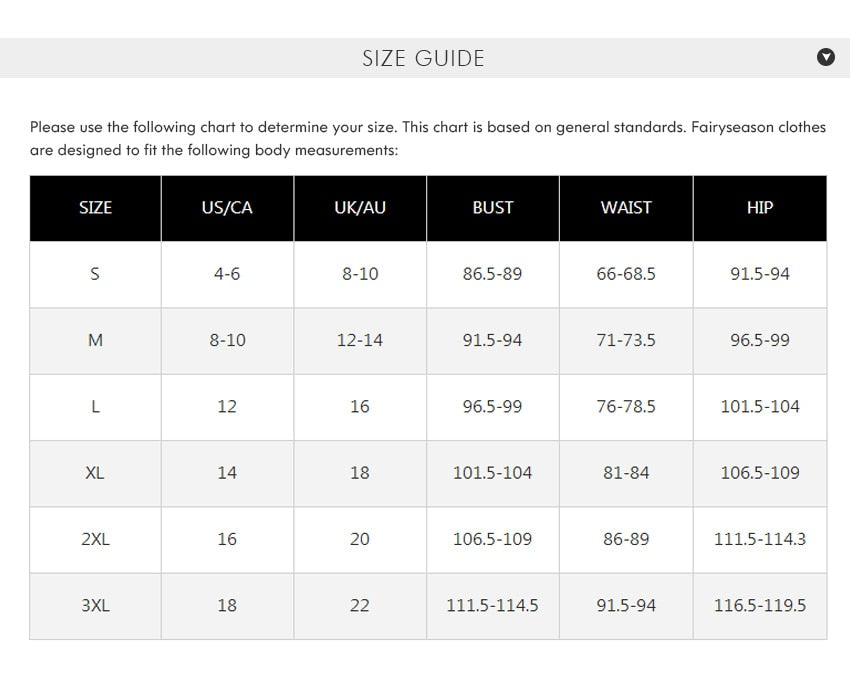Select the S size row label
The image size is (850, 673).
pyautogui.click(x=95, y=274)
